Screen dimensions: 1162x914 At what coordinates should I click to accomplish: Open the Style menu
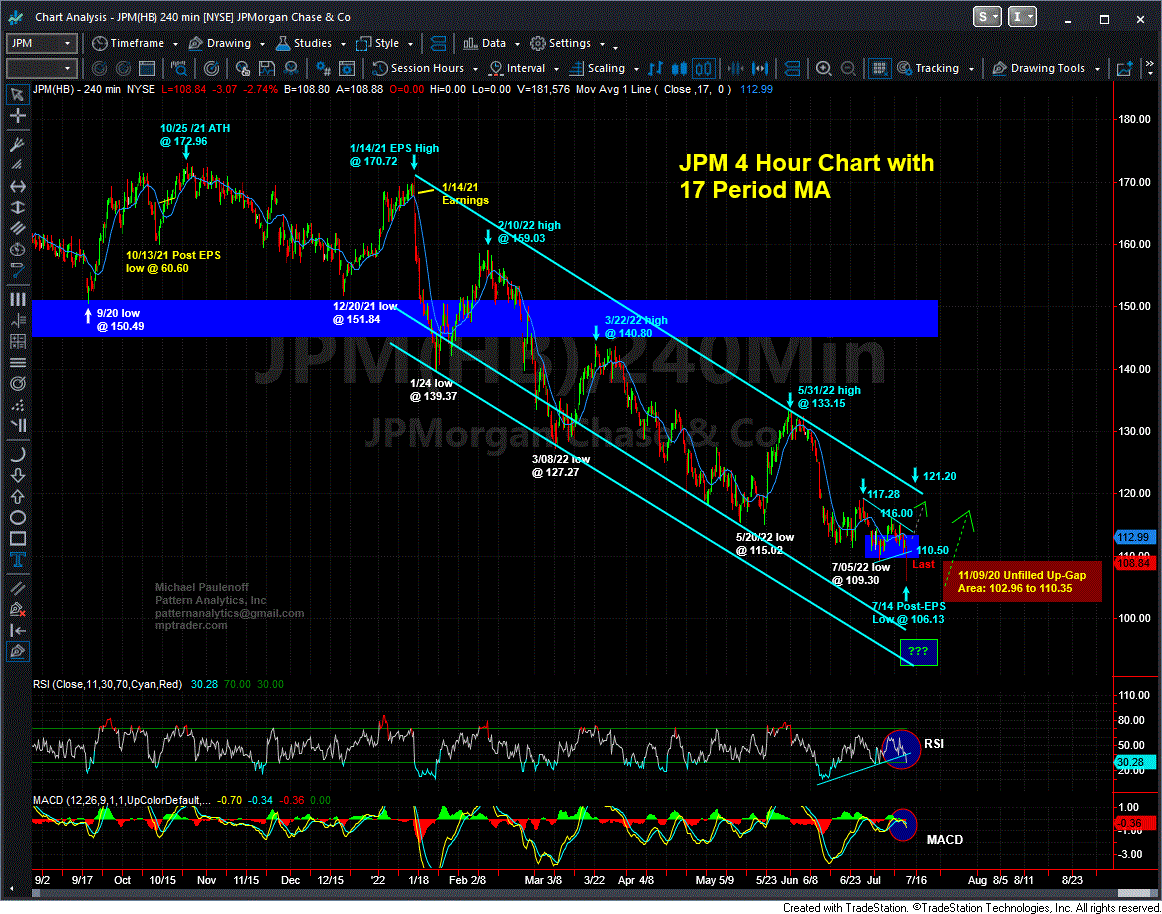tap(384, 43)
